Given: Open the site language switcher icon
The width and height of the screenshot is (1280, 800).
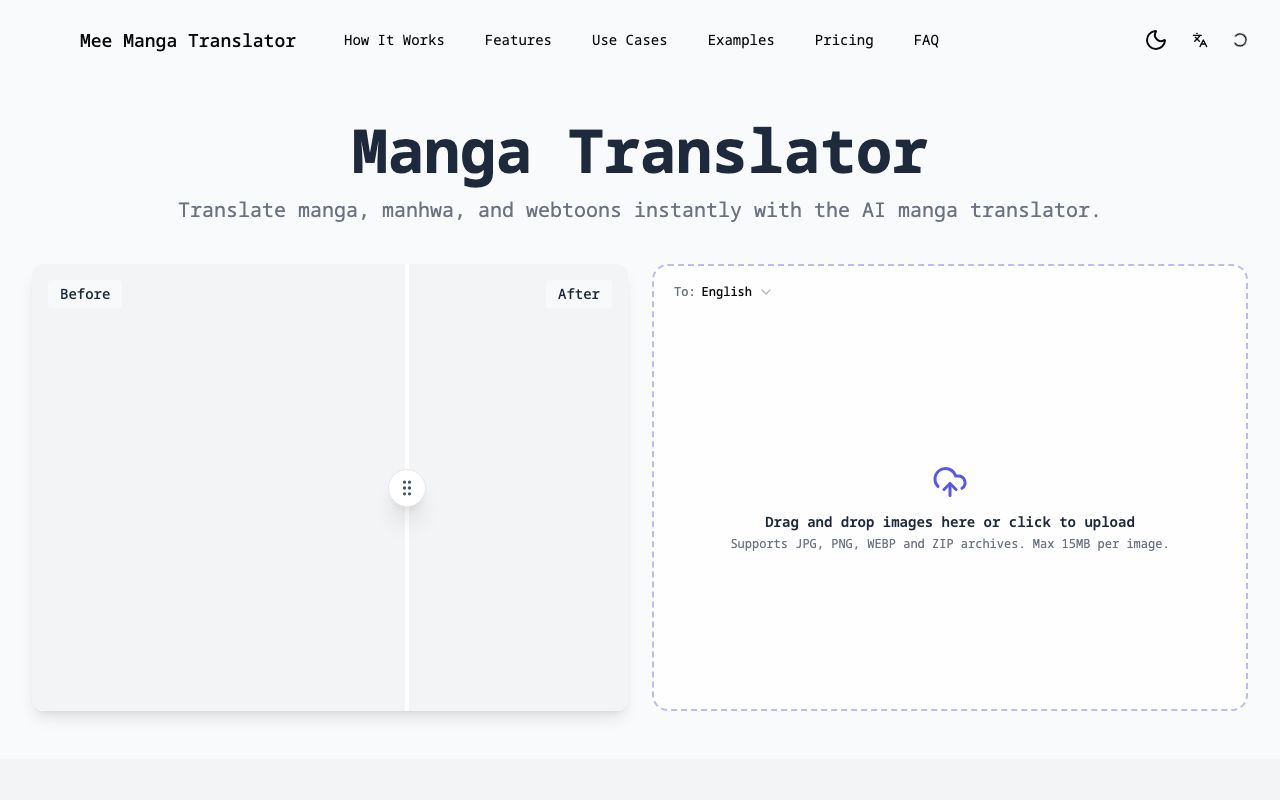Looking at the screenshot, I should click(1200, 40).
